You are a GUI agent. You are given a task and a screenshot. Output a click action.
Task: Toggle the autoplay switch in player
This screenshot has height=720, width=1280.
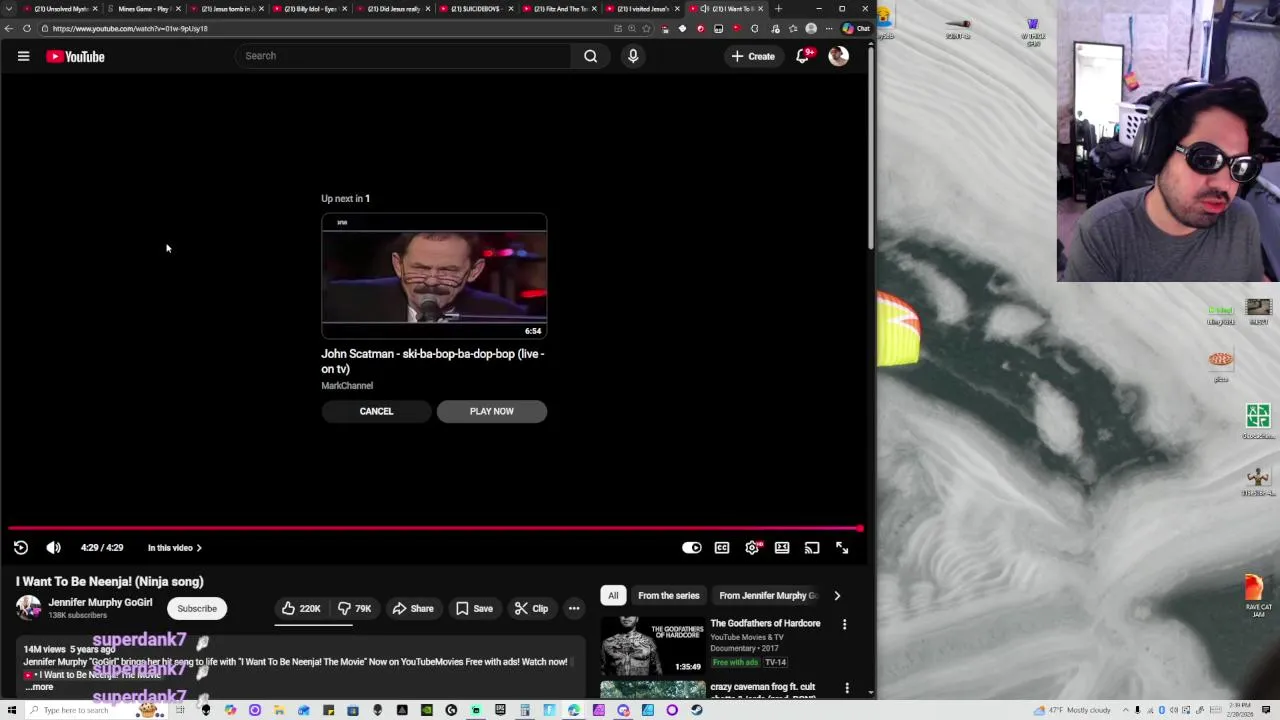pyautogui.click(x=691, y=547)
